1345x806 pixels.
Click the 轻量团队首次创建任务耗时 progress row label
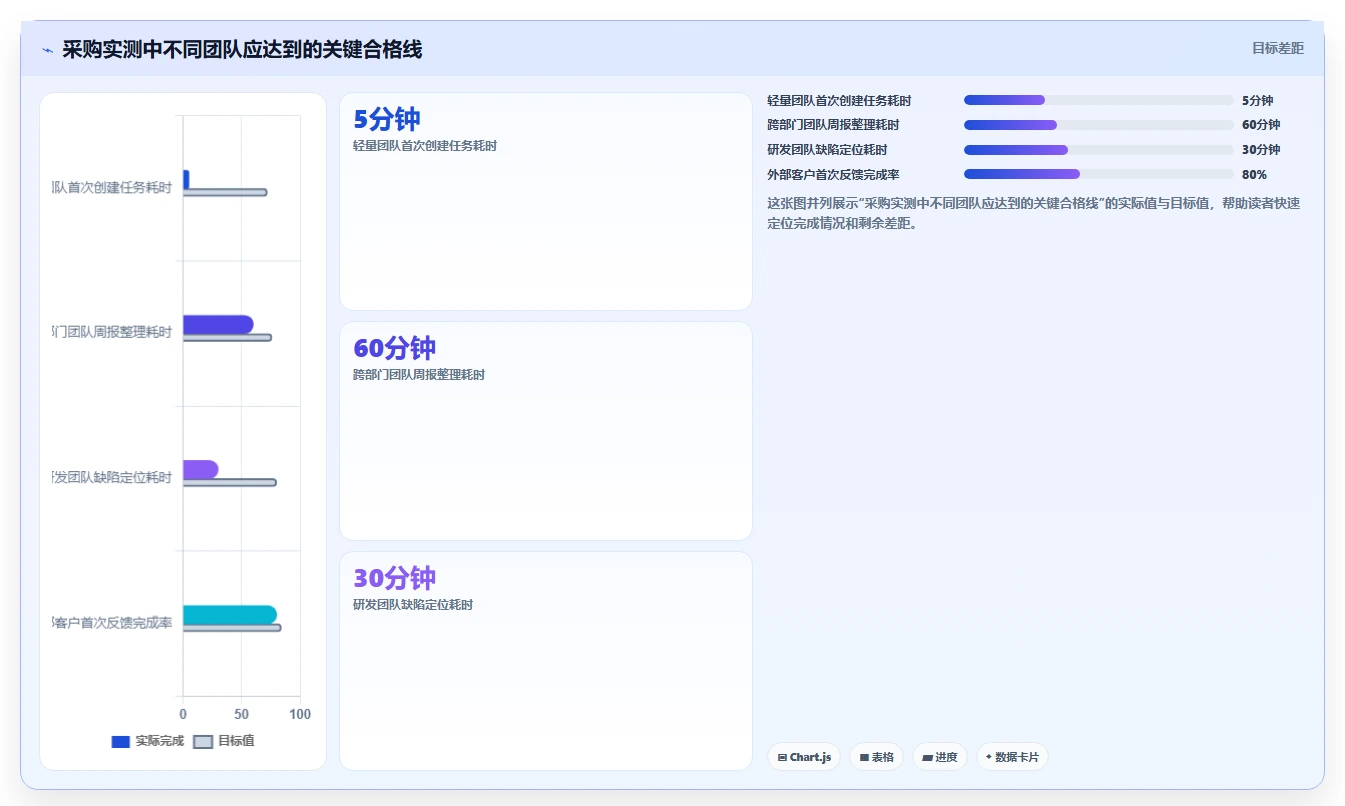coord(839,101)
